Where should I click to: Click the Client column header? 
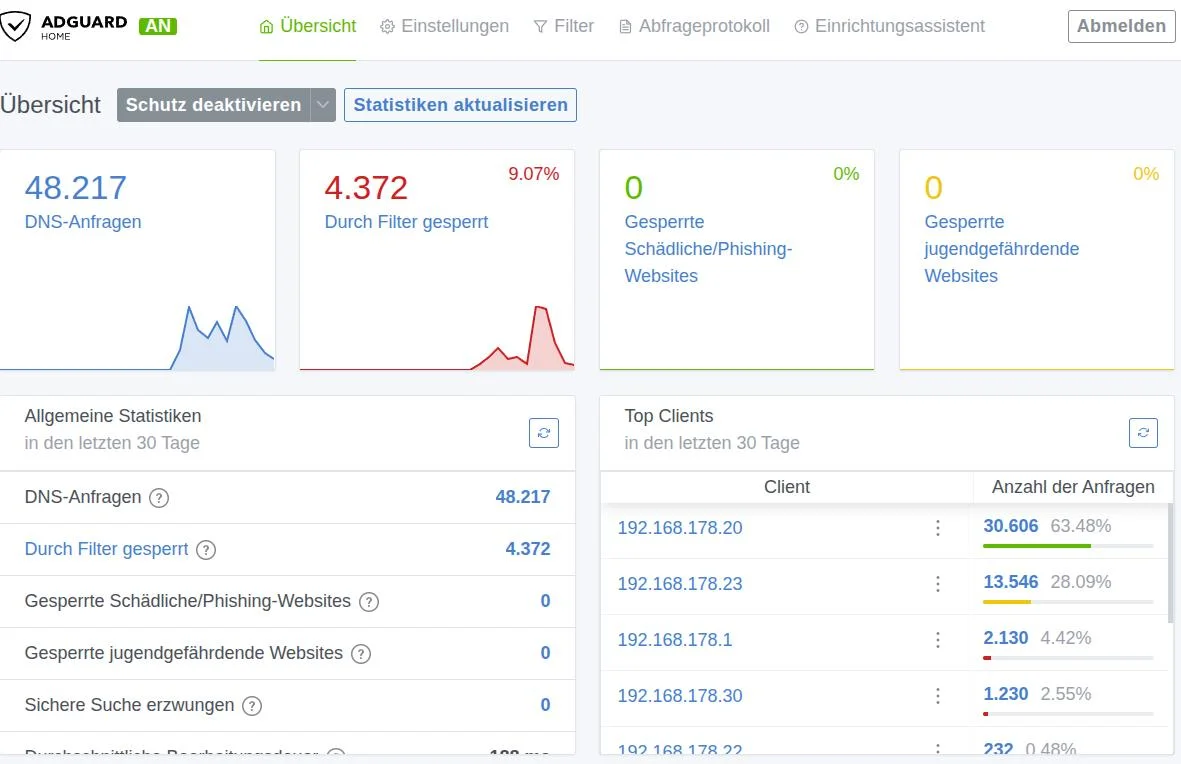(786, 487)
